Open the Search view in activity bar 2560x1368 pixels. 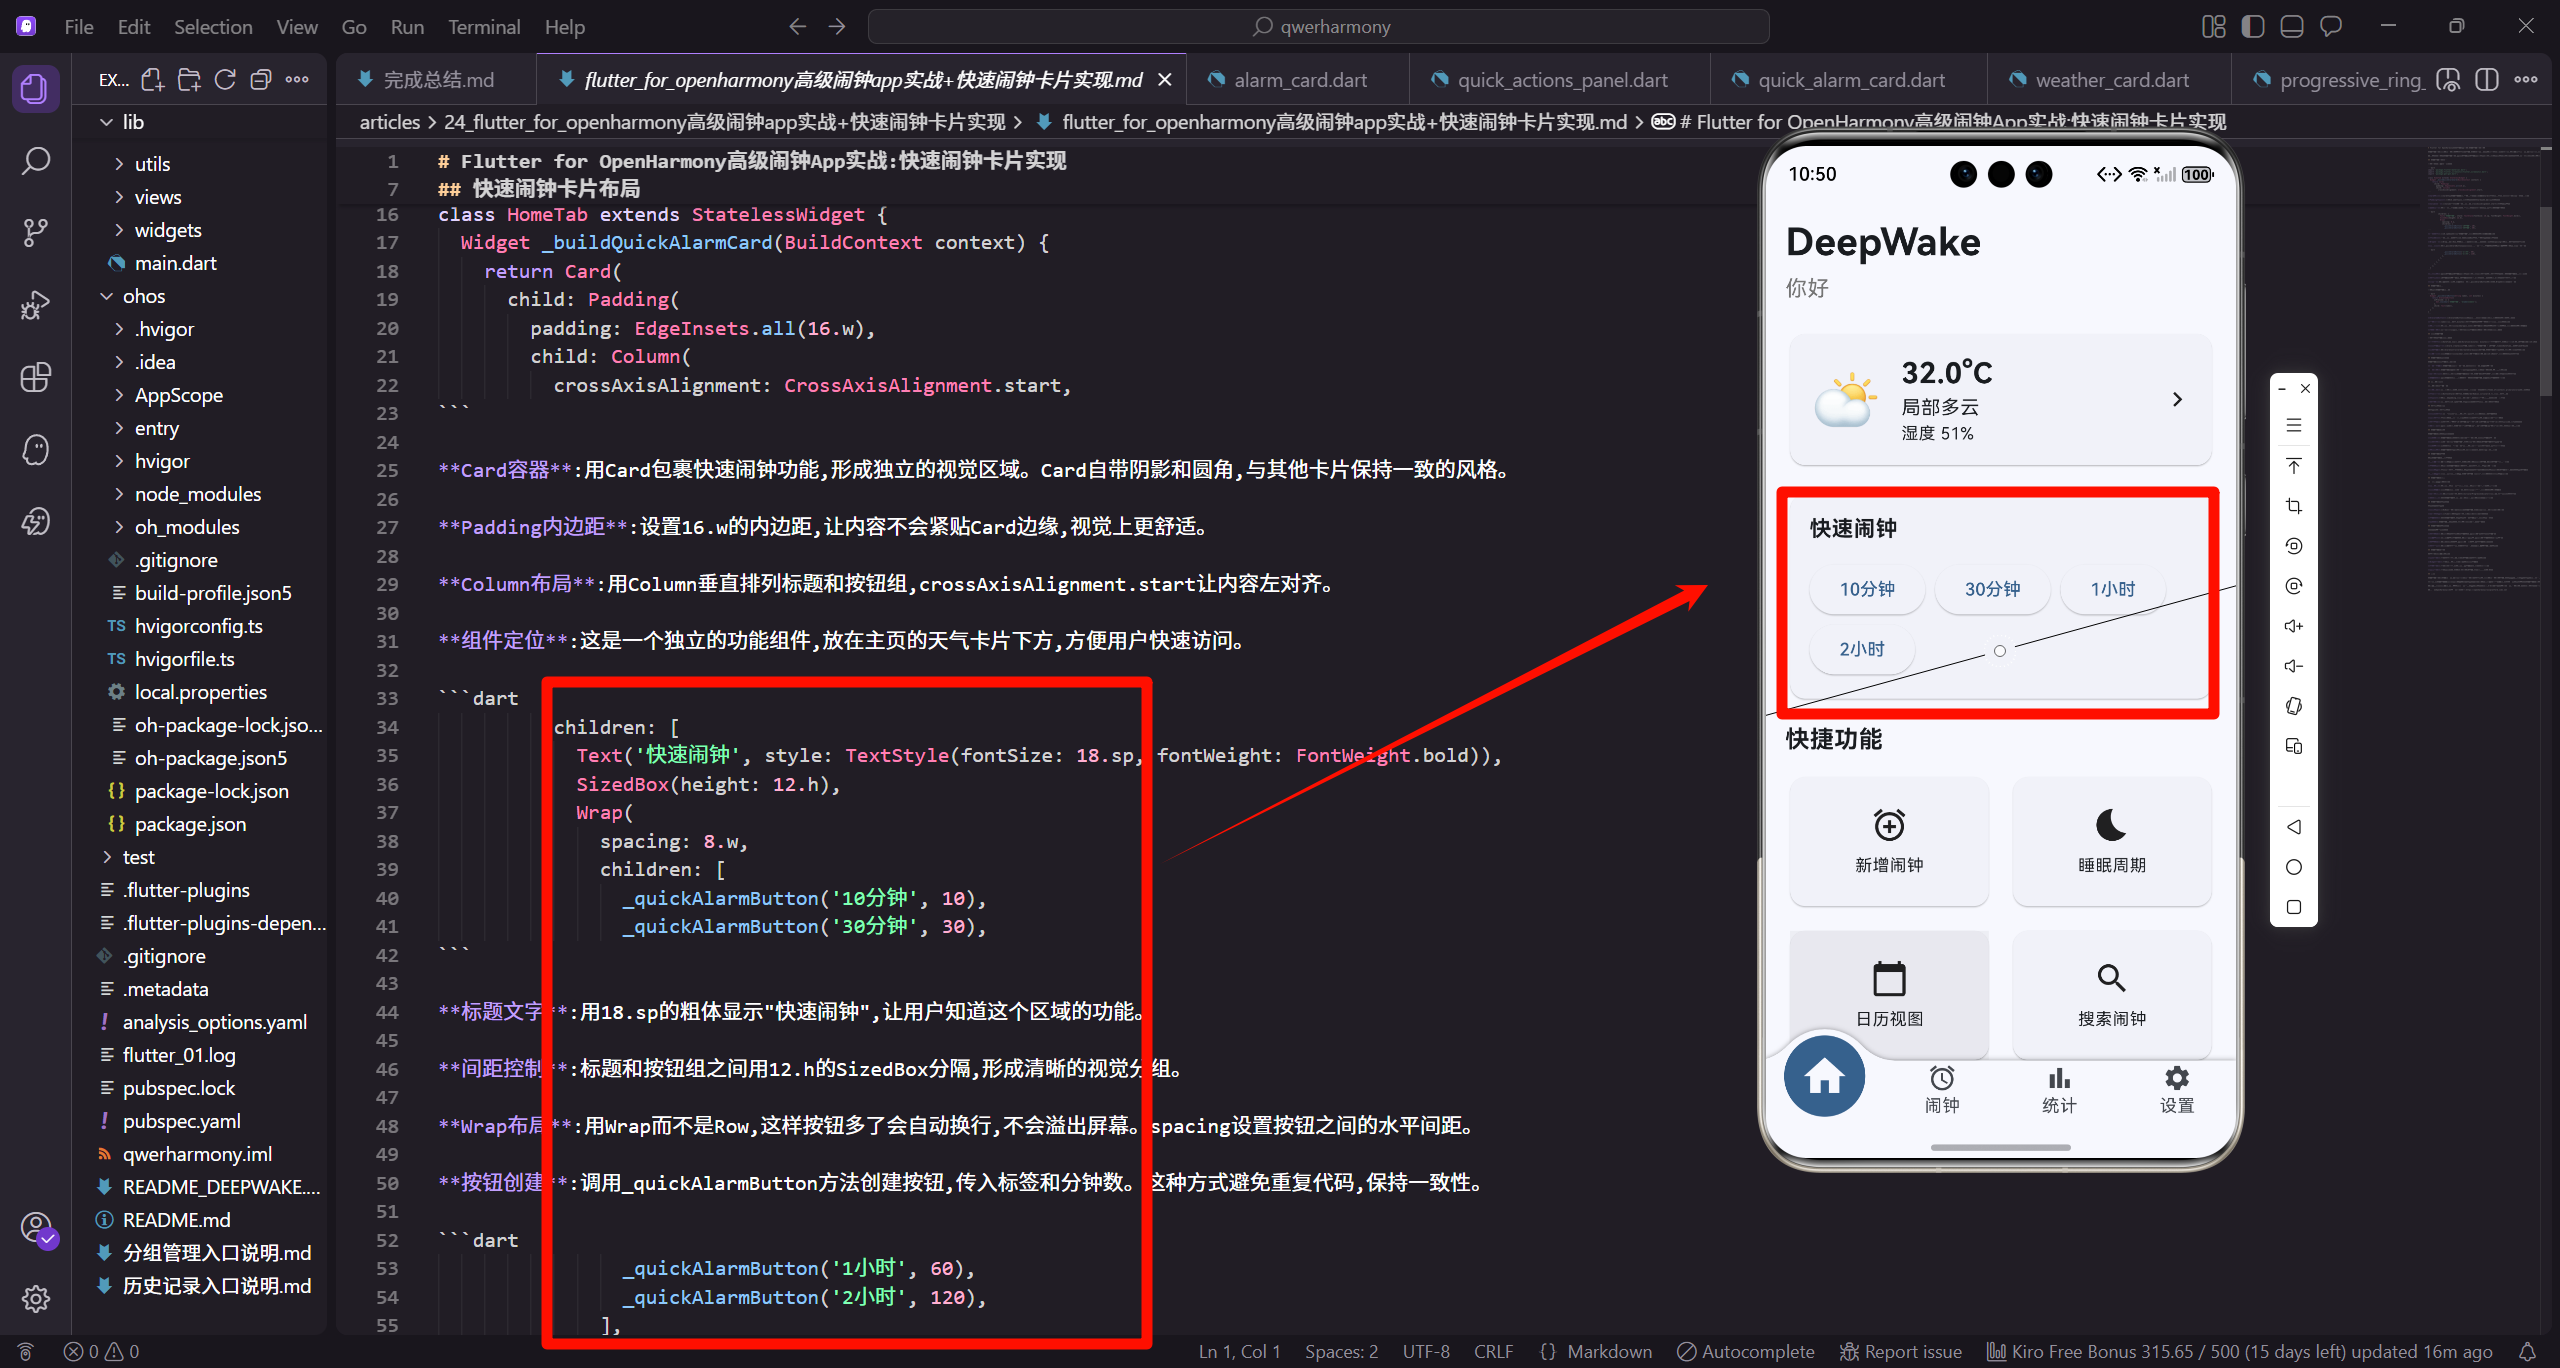tap(35, 160)
